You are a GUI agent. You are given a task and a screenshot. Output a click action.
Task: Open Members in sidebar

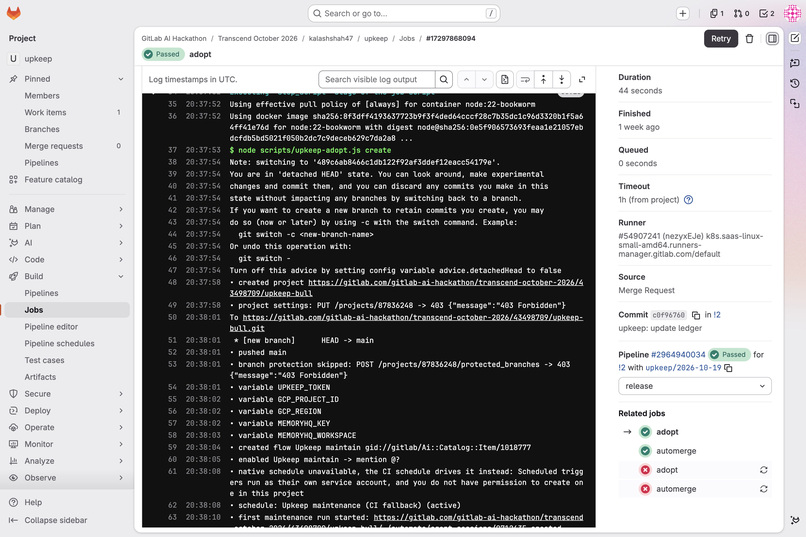66,96
